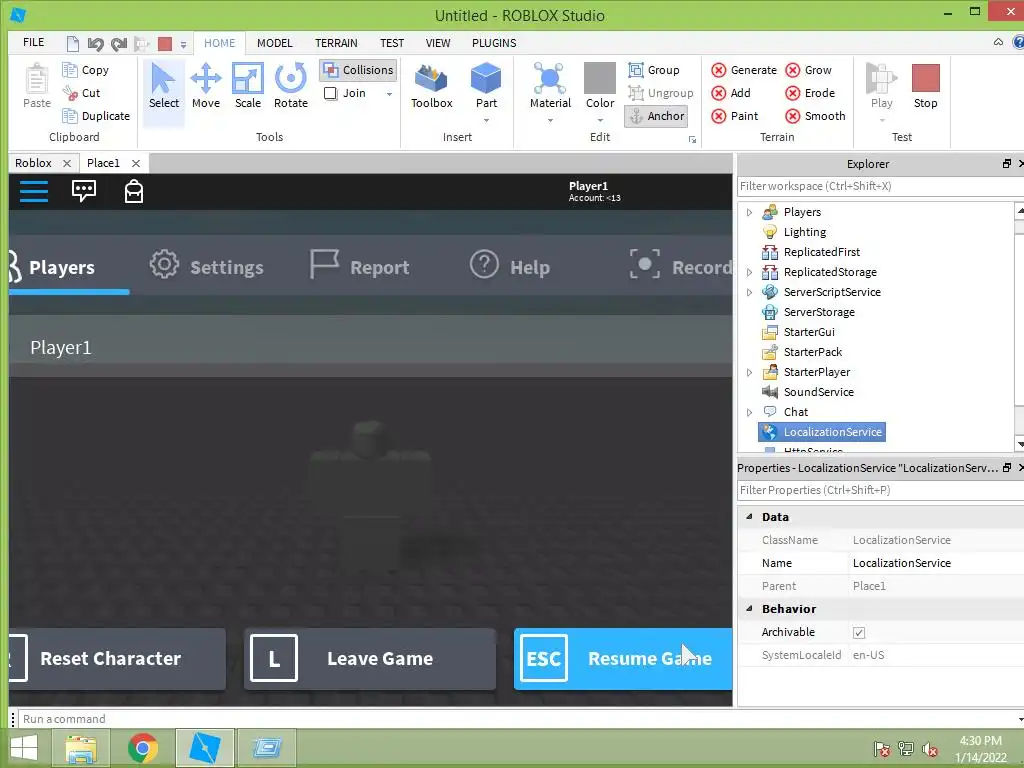This screenshot has height=768, width=1024.
Task: Uncheck the Archivable checkbox
Action: pyautogui.click(x=859, y=632)
